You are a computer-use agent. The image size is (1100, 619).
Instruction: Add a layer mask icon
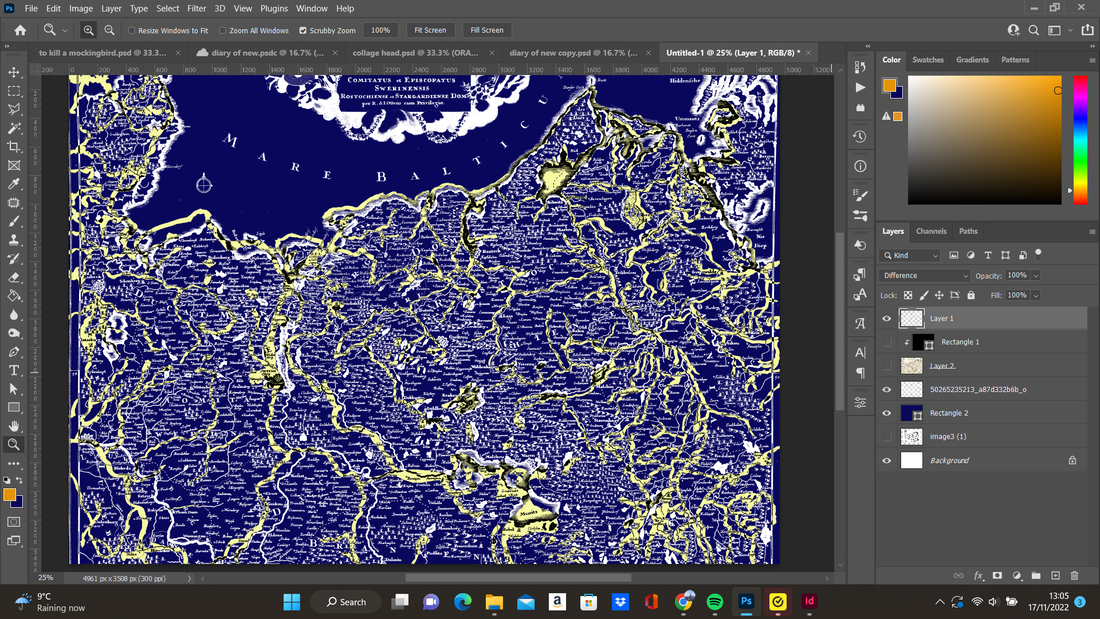[997, 575]
